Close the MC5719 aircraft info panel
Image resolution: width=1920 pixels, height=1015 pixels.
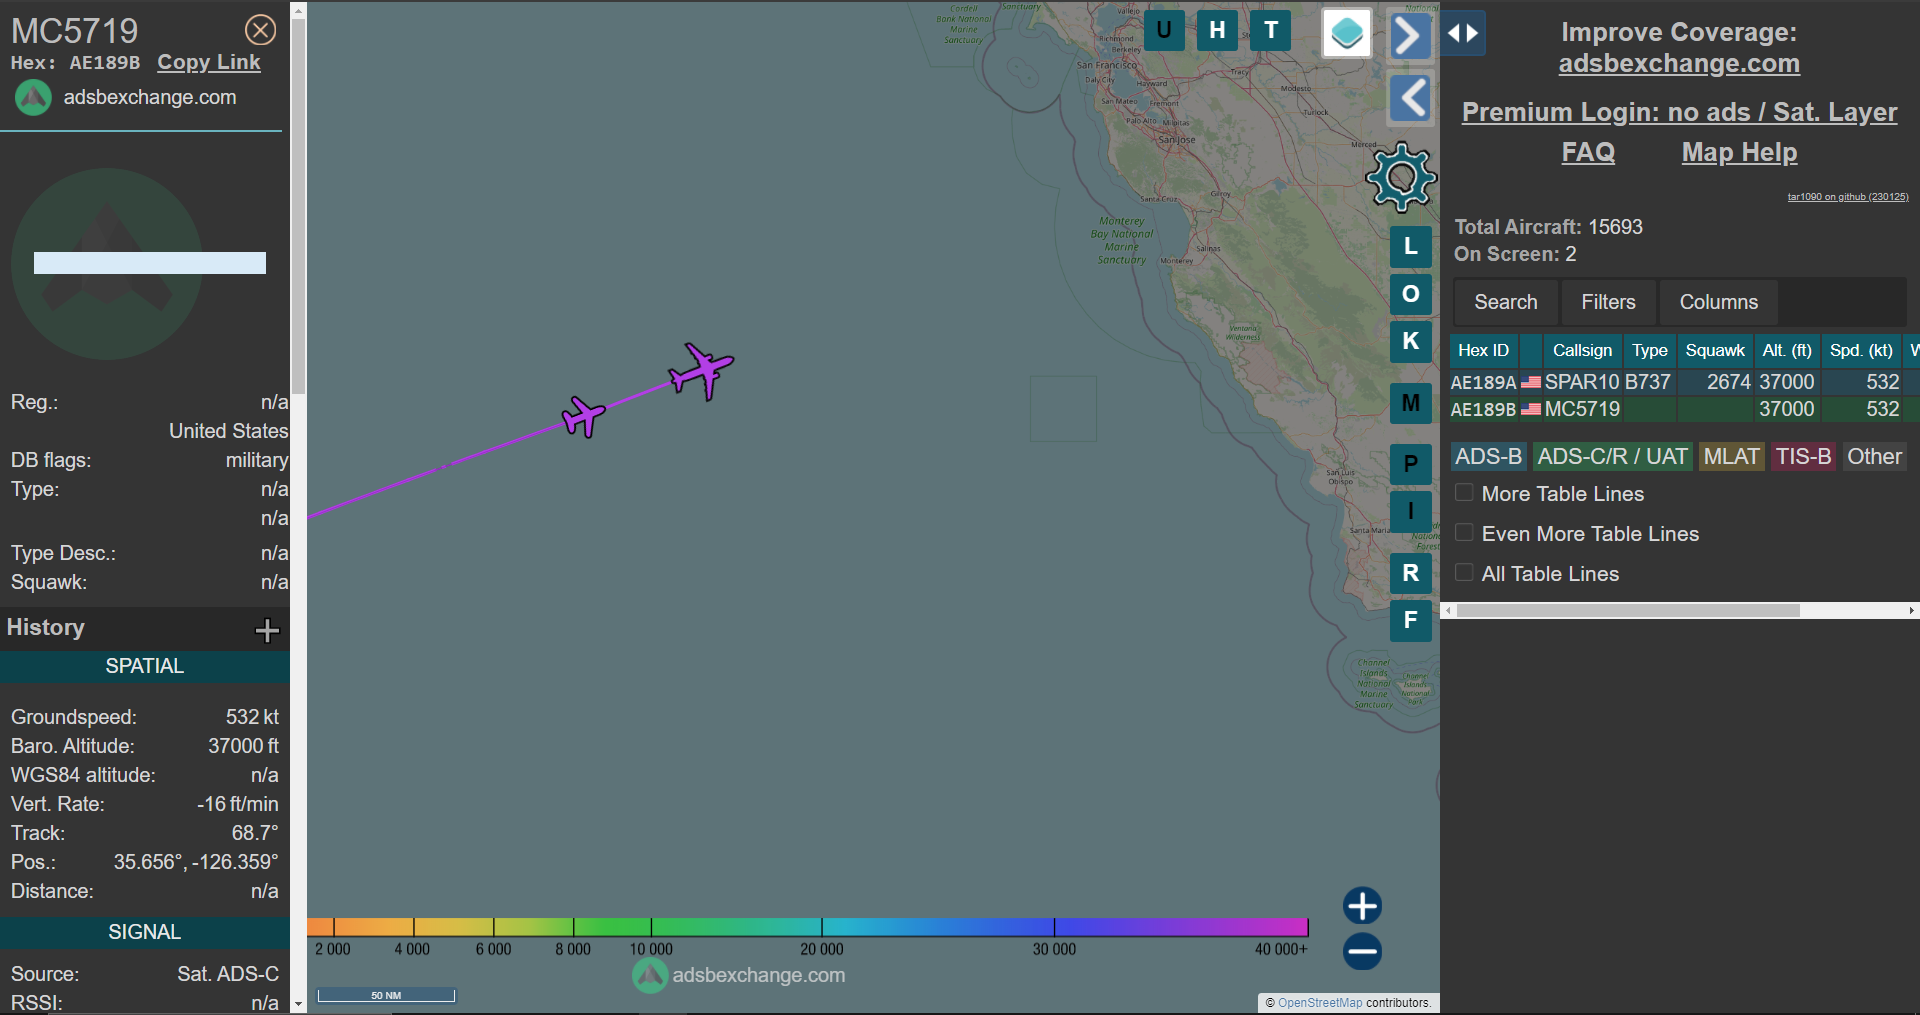pyautogui.click(x=261, y=30)
